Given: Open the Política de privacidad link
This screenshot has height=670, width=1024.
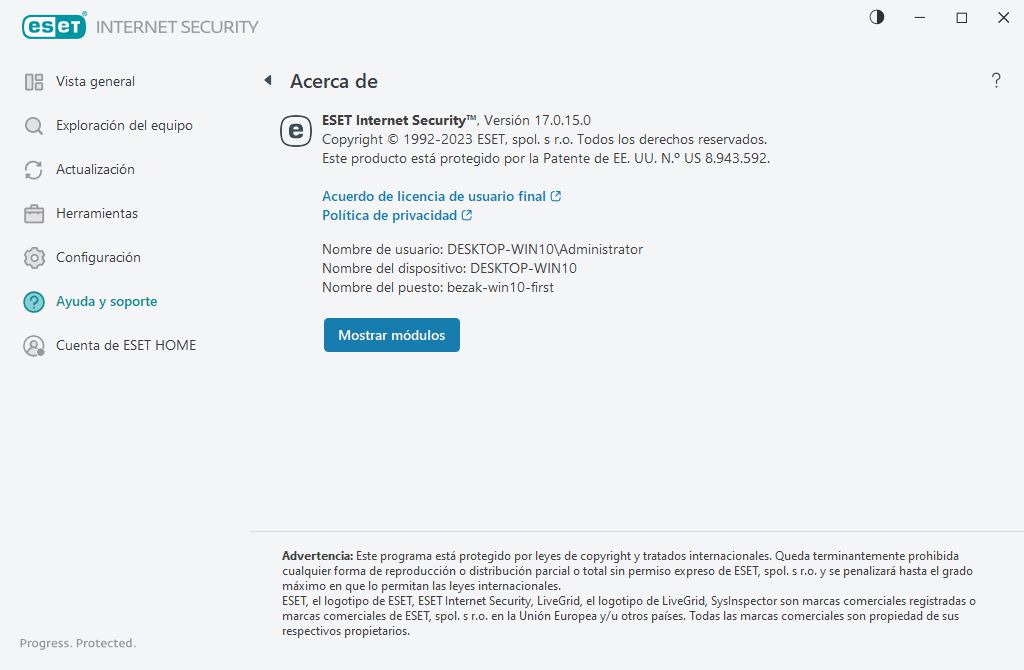Looking at the screenshot, I should click(389, 216).
